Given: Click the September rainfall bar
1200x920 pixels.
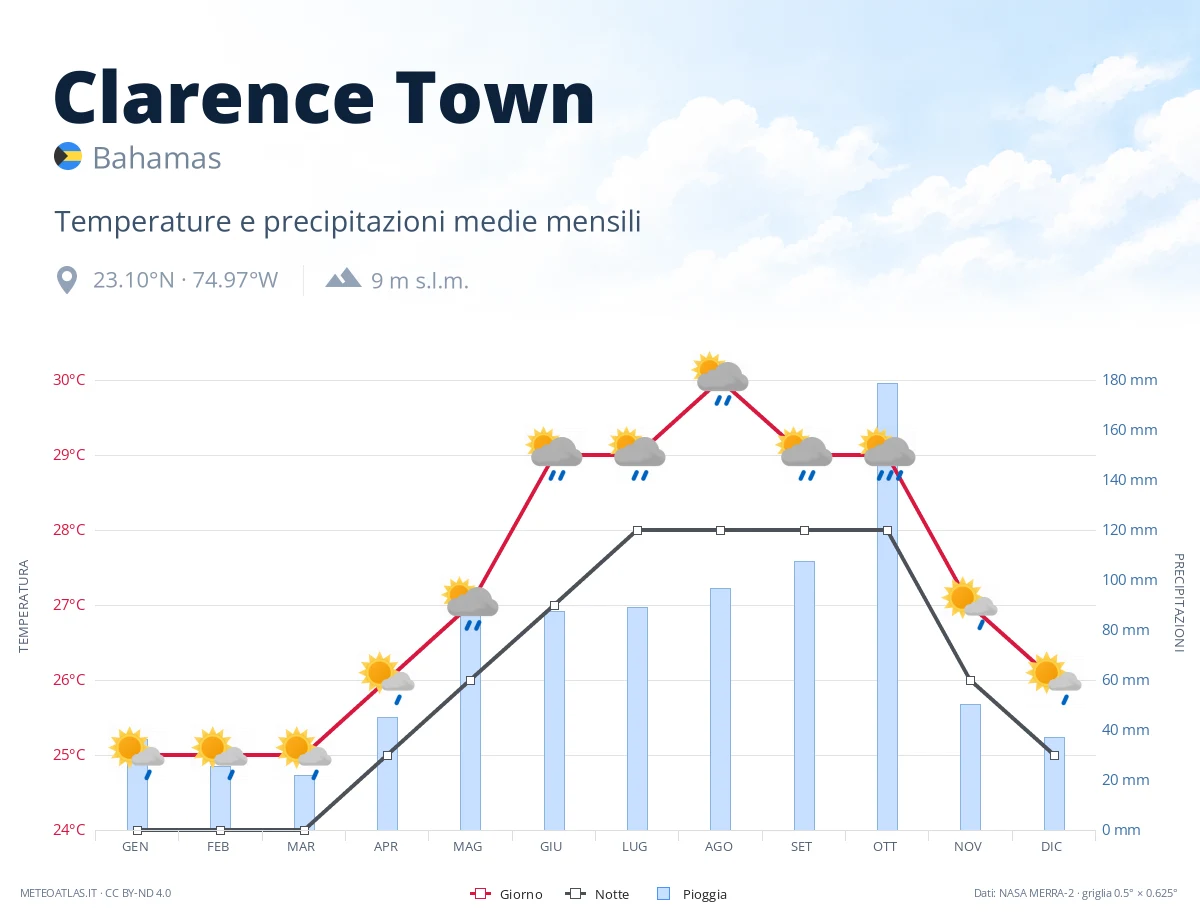Looking at the screenshot, I should pos(804,695).
